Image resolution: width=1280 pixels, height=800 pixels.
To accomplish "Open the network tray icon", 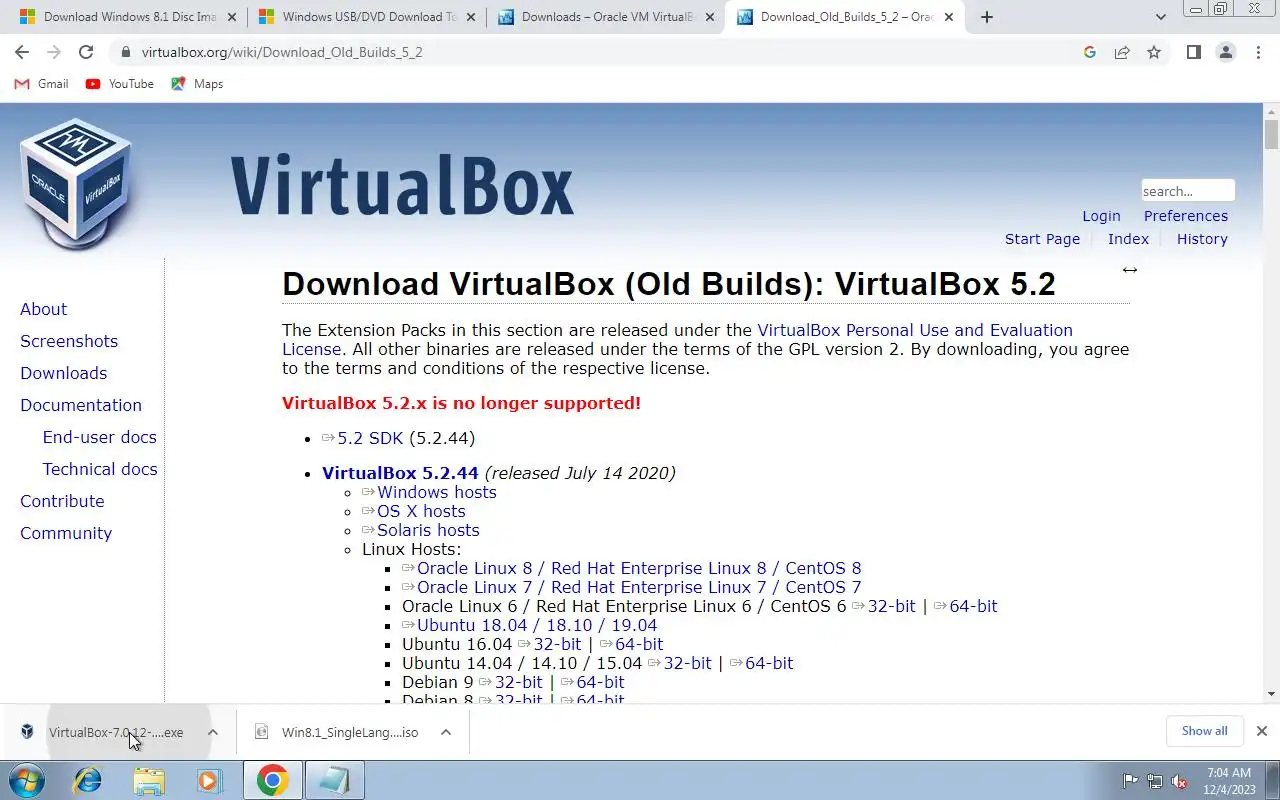I will (1155, 781).
